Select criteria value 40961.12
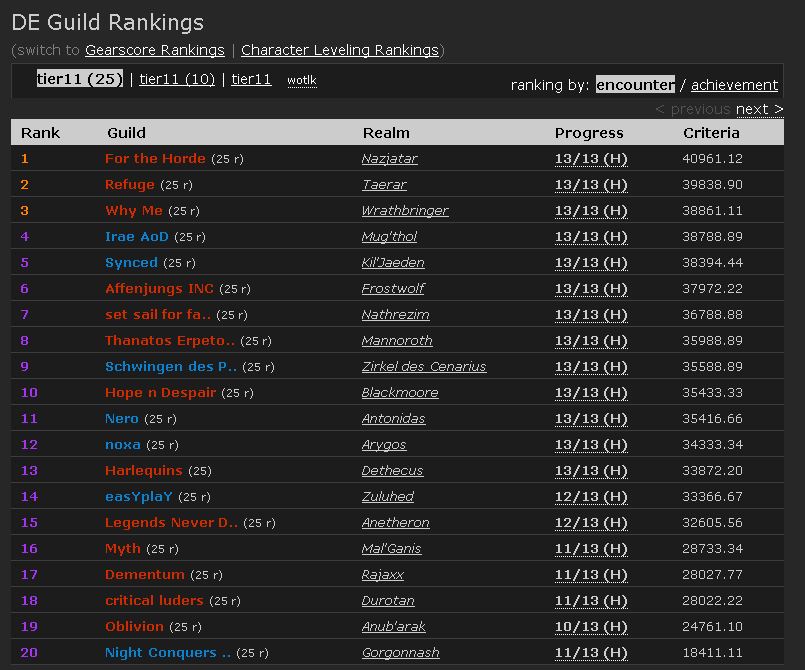The width and height of the screenshot is (805, 670). coord(712,159)
